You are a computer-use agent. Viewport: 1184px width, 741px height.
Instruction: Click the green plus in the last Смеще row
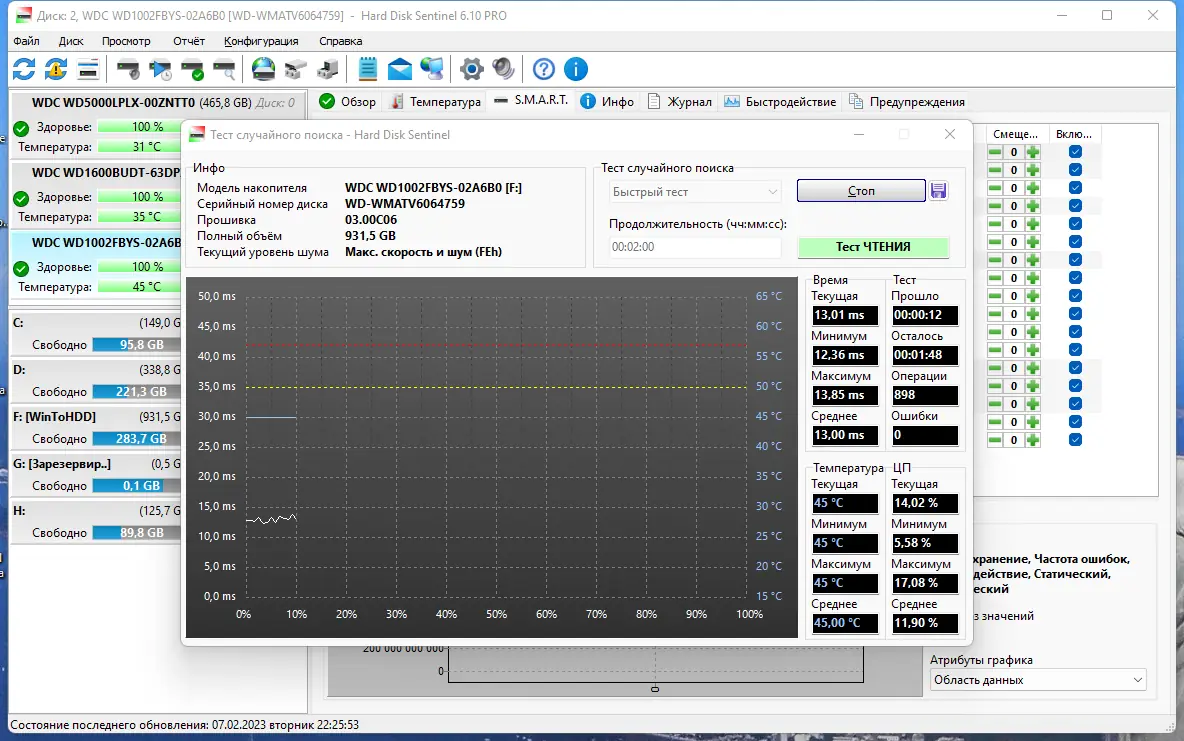[1033, 440]
